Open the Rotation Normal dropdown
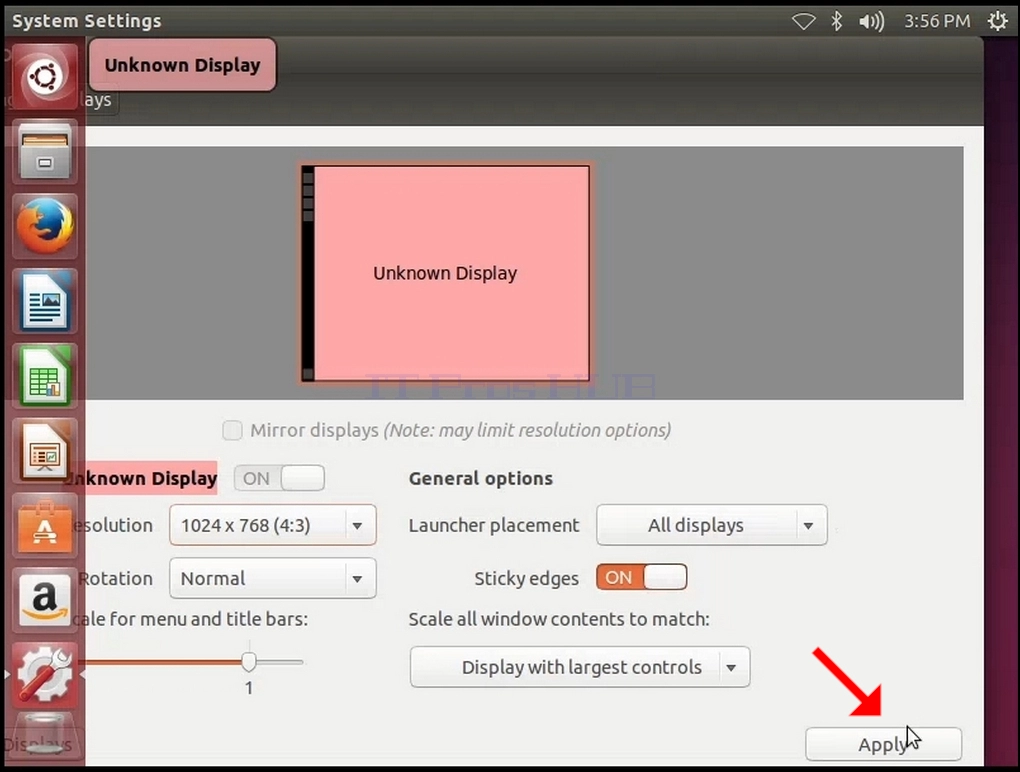This screenshot has height=772, width=1020. [x=273, y=578]
